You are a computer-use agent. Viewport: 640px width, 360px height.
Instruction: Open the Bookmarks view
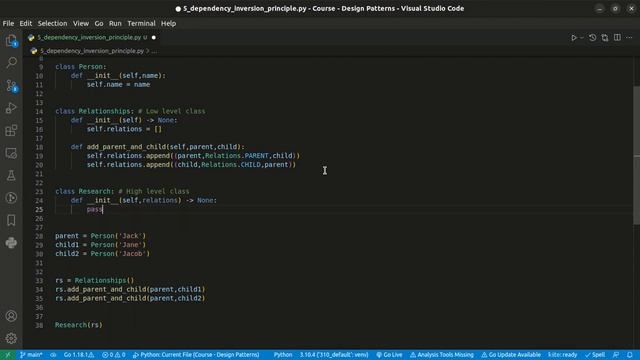11,220
